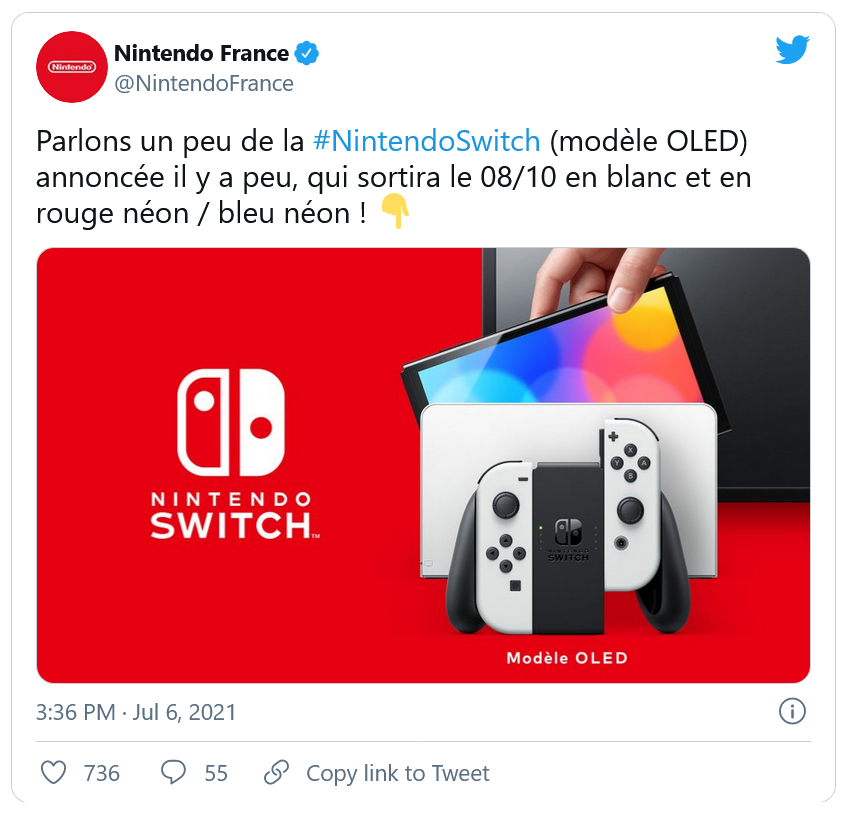
Task: Click the 55 replies count
Action: [216, 773]
